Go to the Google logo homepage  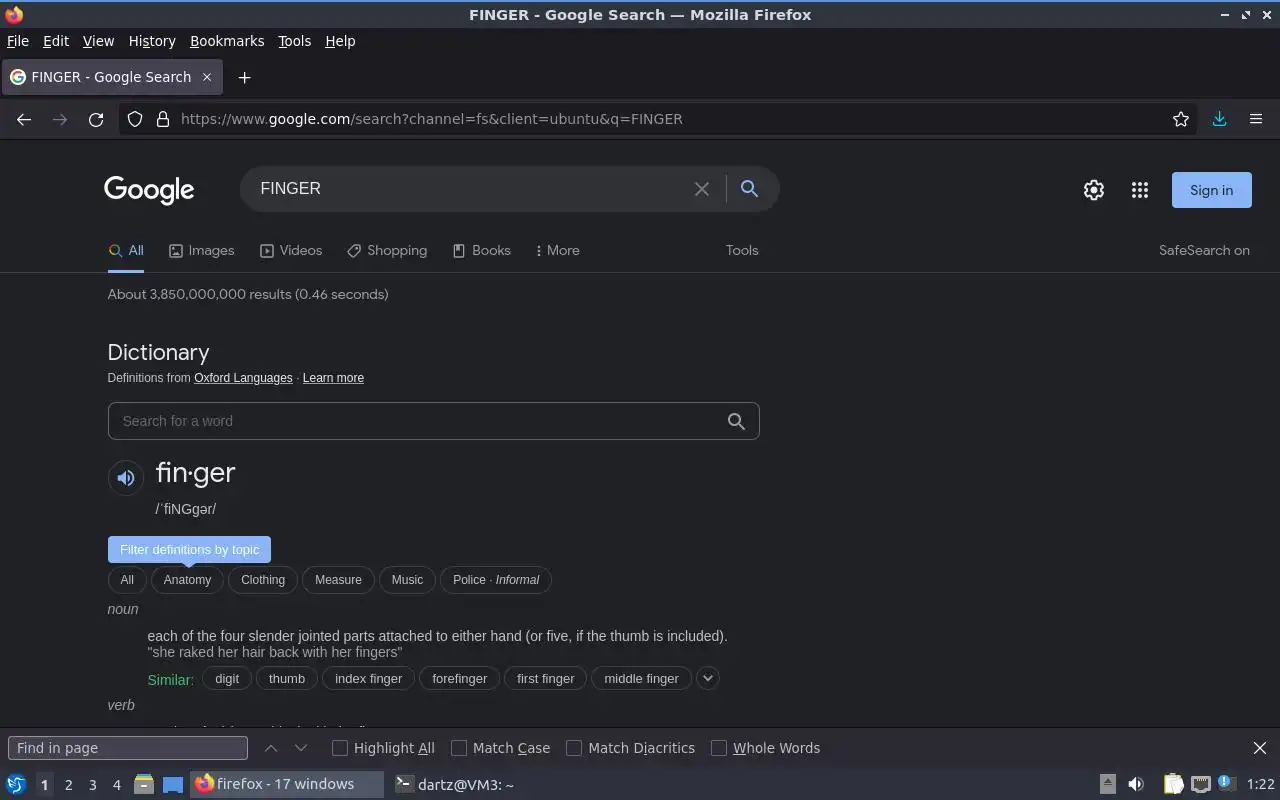[149, 190]
